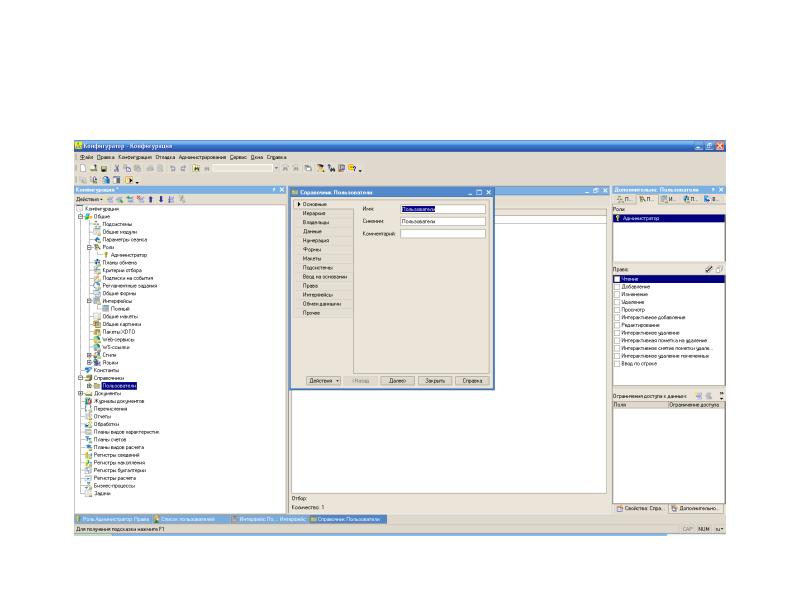Click the delete (red X) icon in configuration toolbar
800x600 pixels.
140,199
